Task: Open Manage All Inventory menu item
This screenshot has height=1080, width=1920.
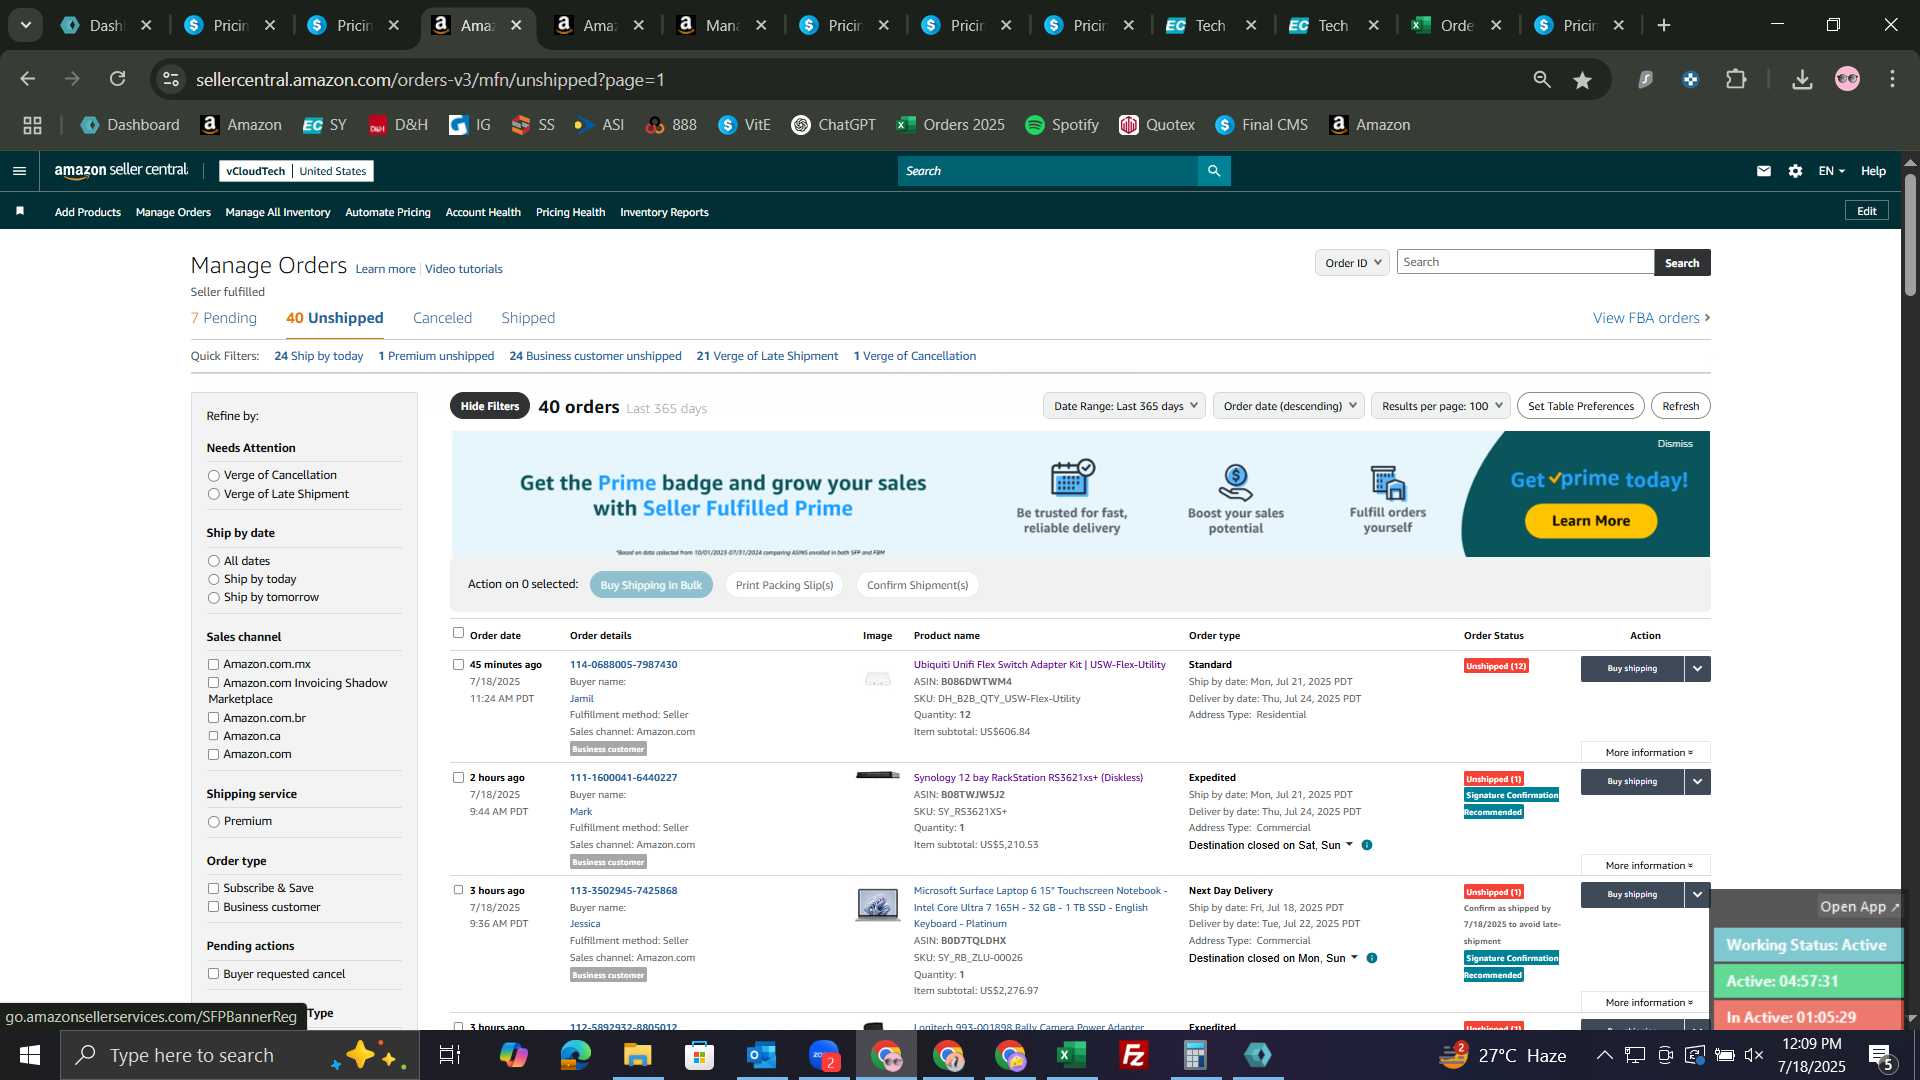Action: click(x=278, y=212)
